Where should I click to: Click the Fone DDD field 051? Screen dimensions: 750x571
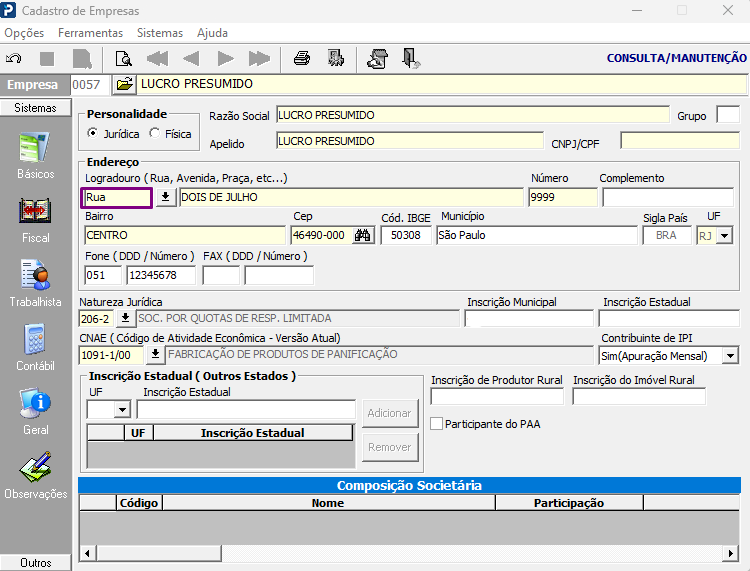coord(103,275)
